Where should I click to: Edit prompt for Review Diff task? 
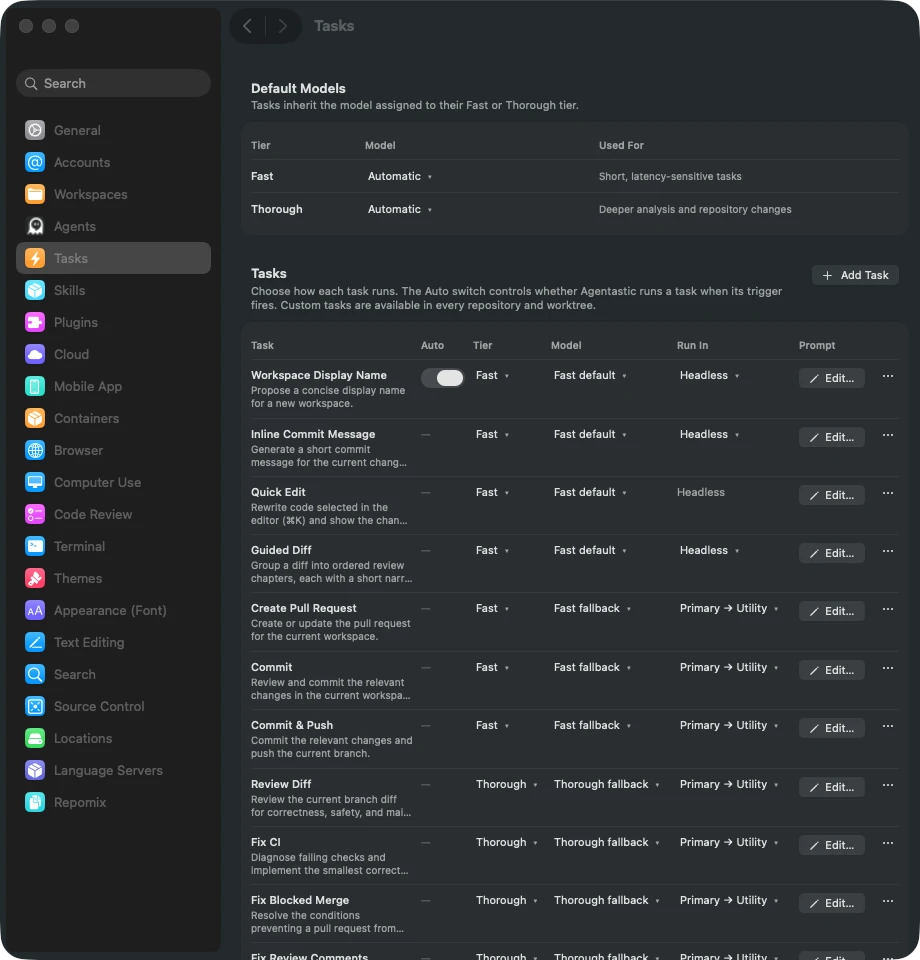pos(831,787)
